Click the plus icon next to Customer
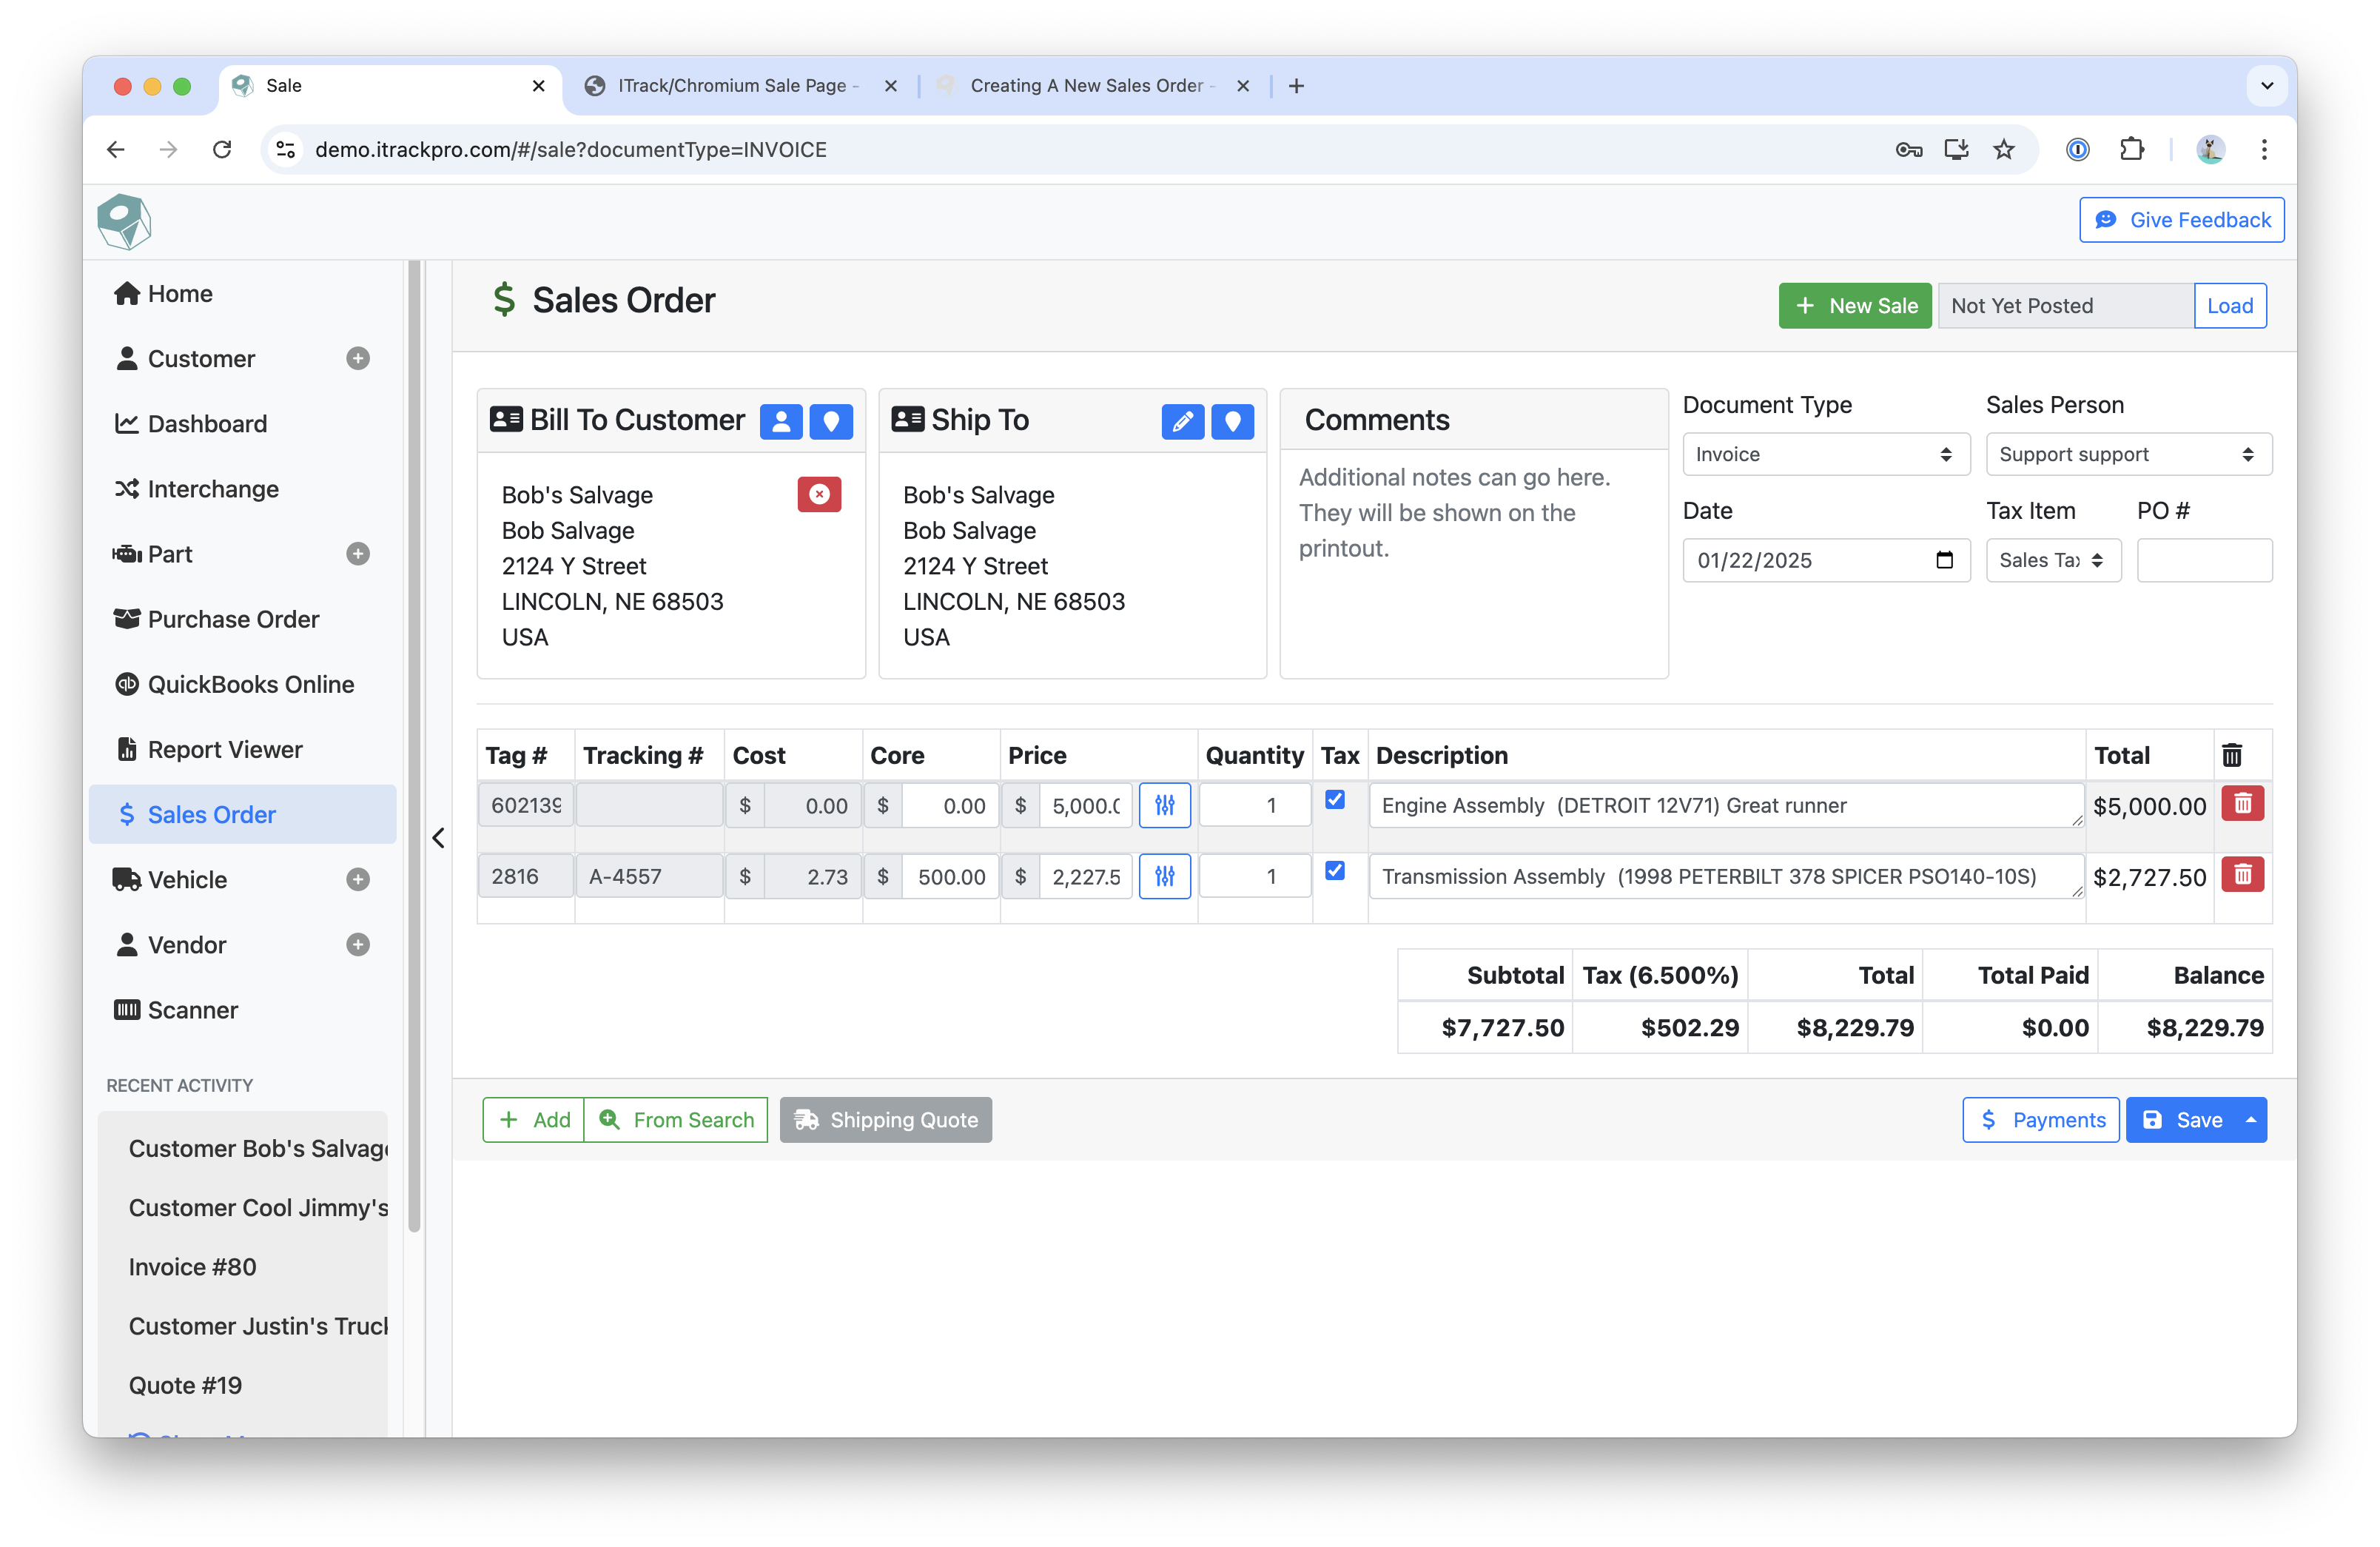The width and height of the screenshot is (2380, 1547). pos(358,358)
